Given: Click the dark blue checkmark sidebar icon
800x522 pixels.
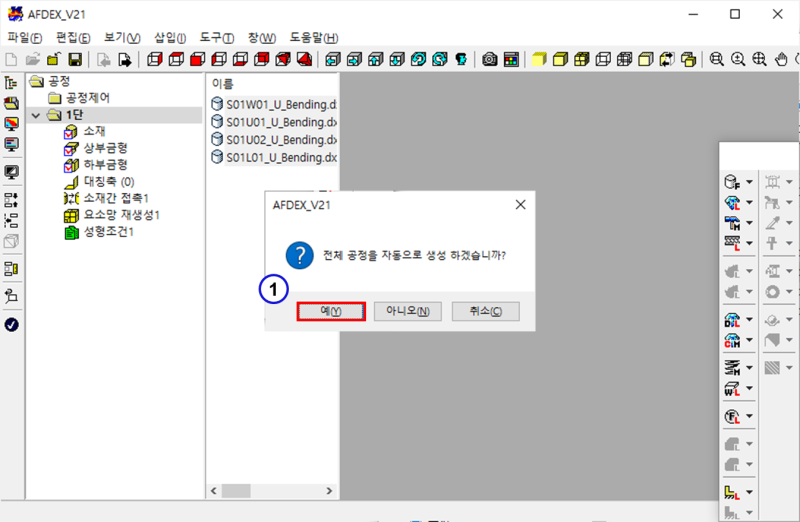Looking at the screenshot, I should (x=12, y=324).
